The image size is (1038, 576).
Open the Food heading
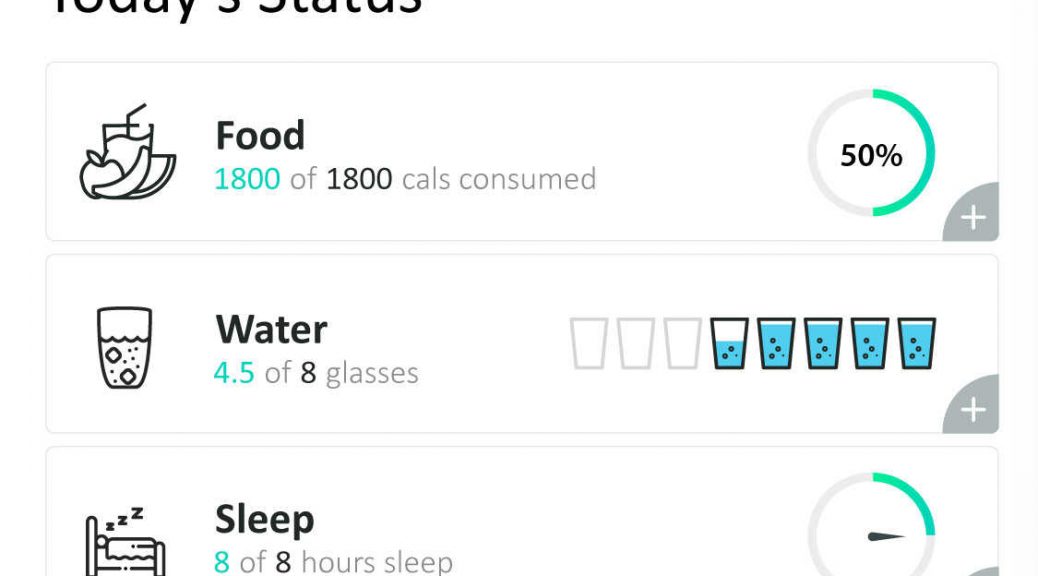(x=260, y=136)
